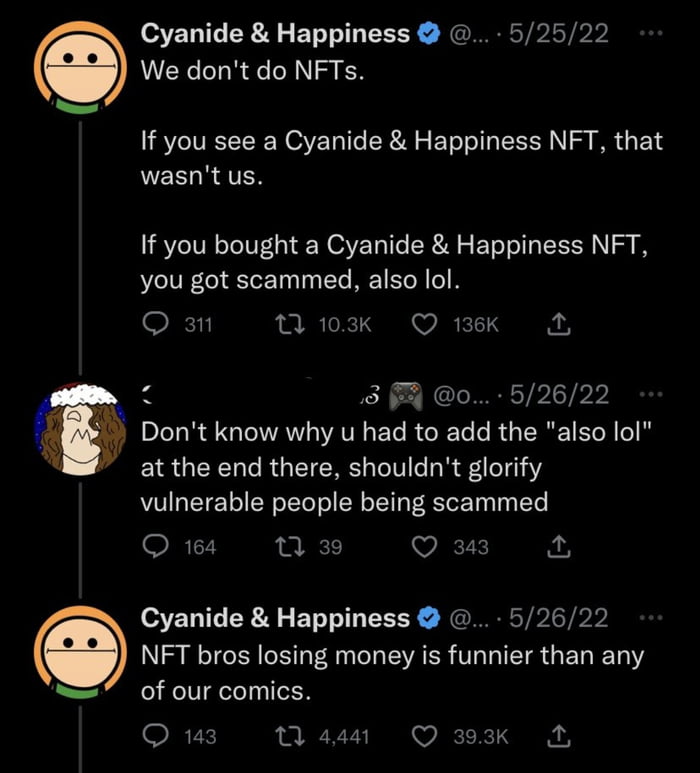
Task: Open more options for the 5/25/22 tweet
Action: (651, 34)
